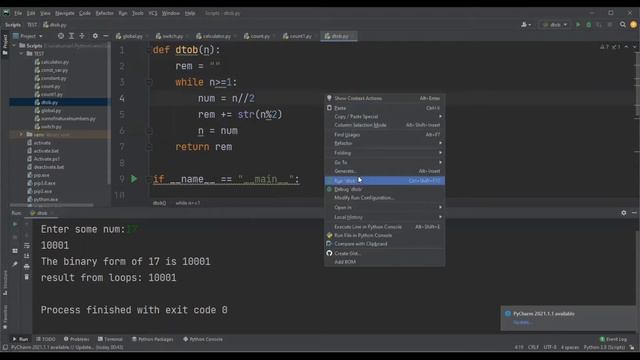
Task: Click the print icon in Run panel
Action: click(x=27, y=267)
